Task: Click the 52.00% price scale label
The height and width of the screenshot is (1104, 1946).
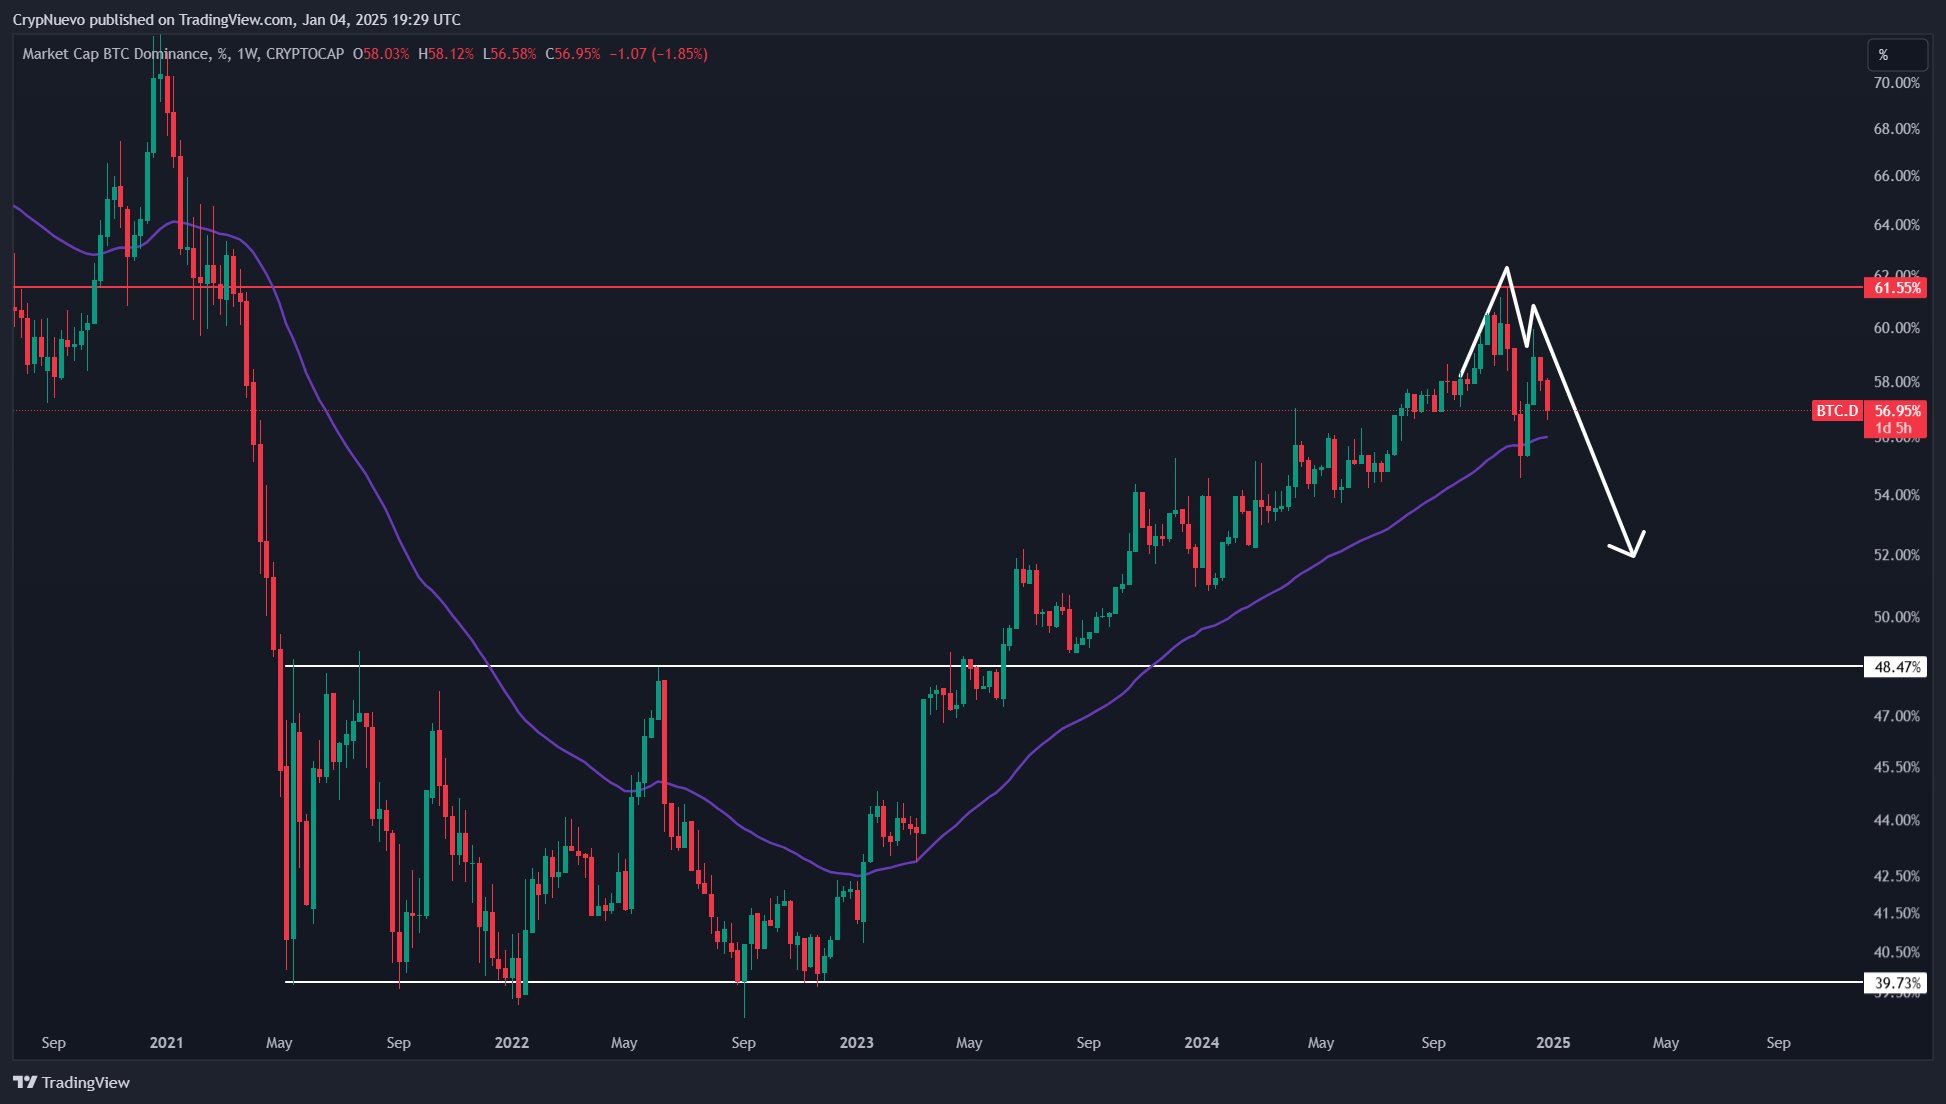Action: (x=1896, y=555)
